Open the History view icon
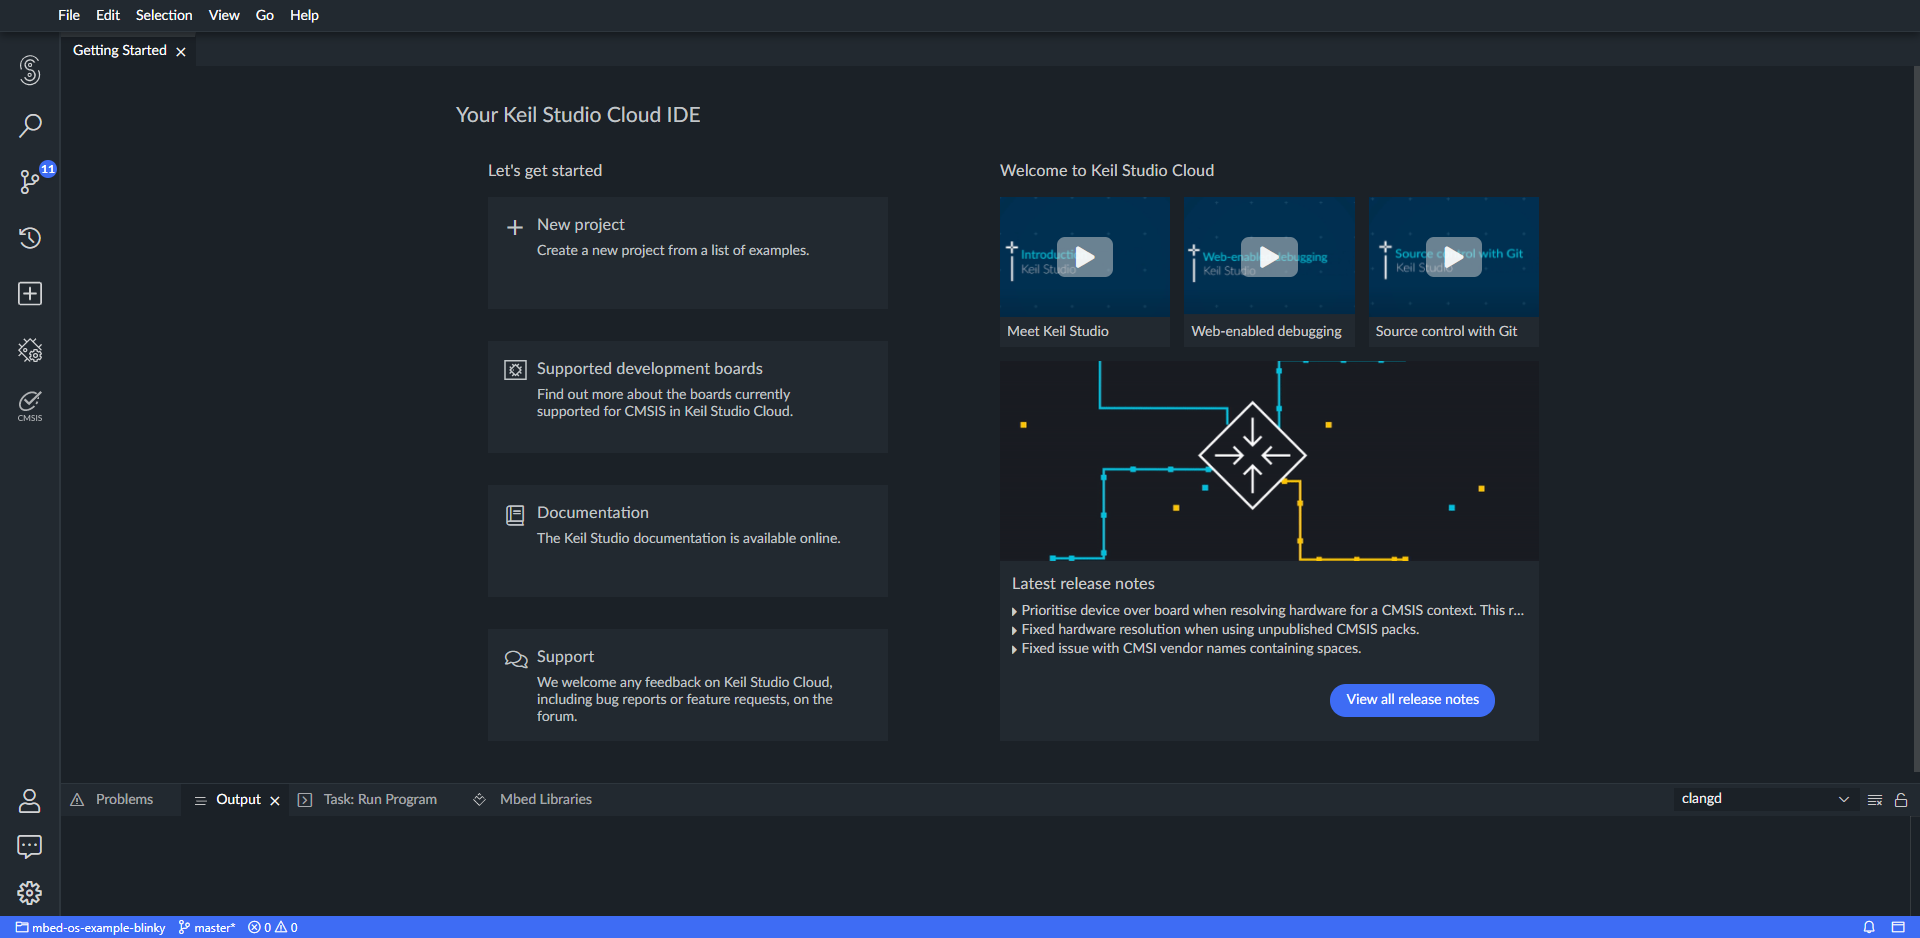Screen dimensions: 1920x938 point(30,238)
